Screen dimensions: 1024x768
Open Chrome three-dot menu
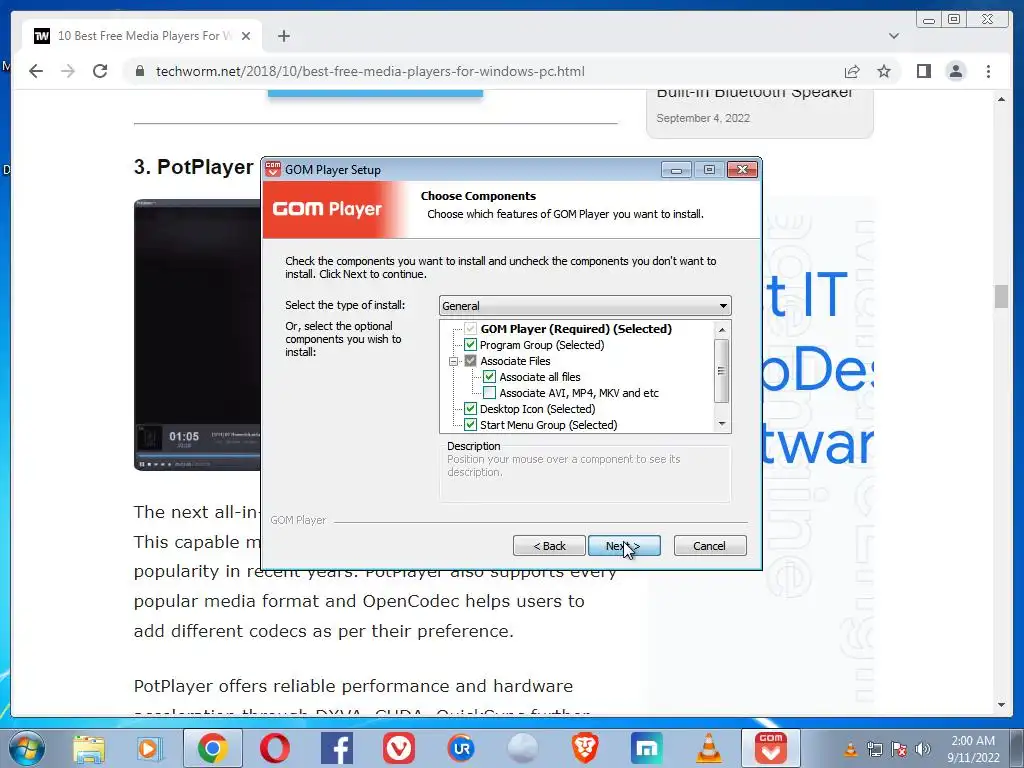pyautogui.click(x=988, y=71)
